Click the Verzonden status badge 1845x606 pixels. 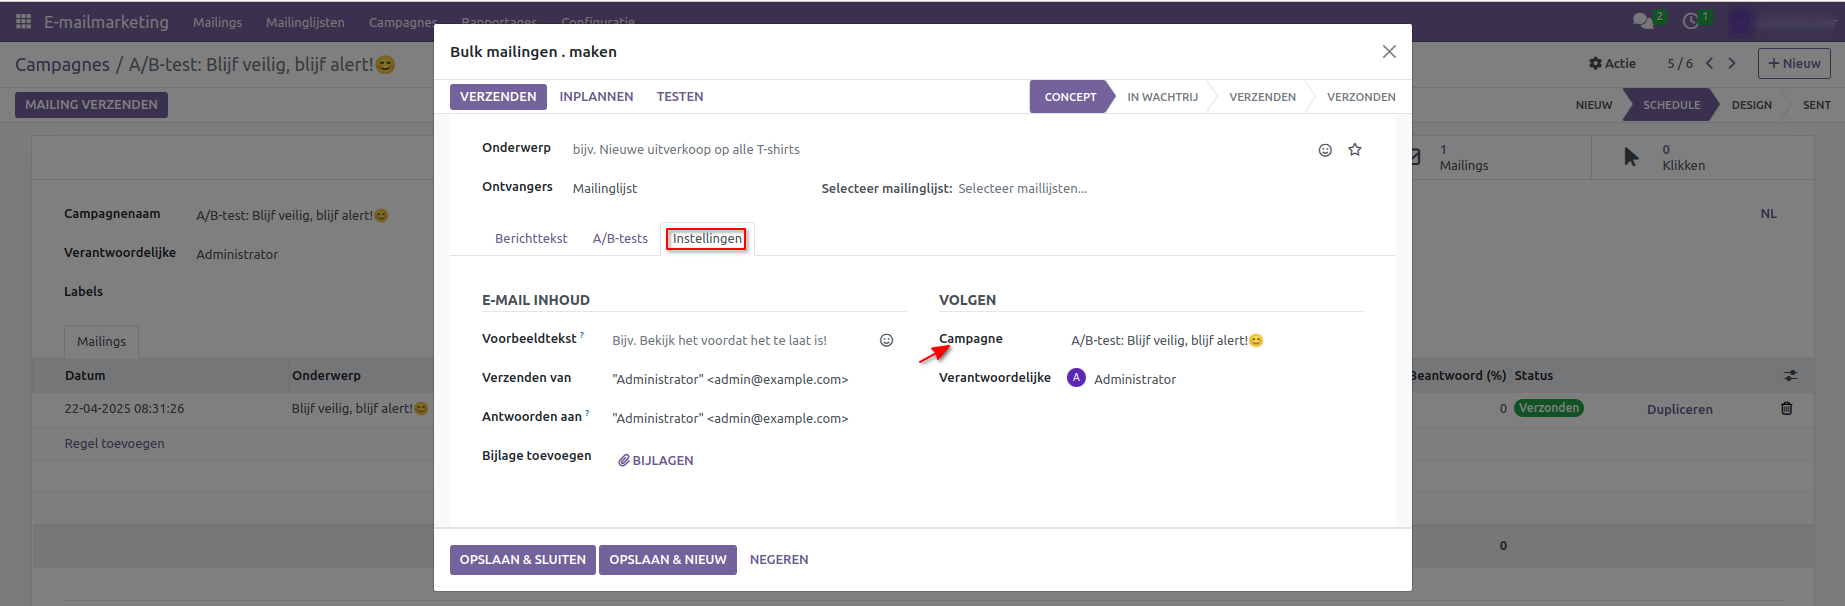pos(1549,408)
